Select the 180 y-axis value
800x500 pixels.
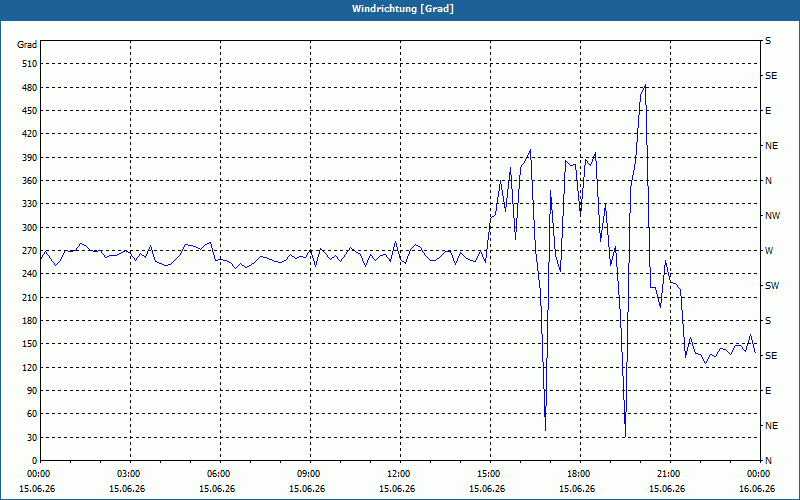pos(31,321)
